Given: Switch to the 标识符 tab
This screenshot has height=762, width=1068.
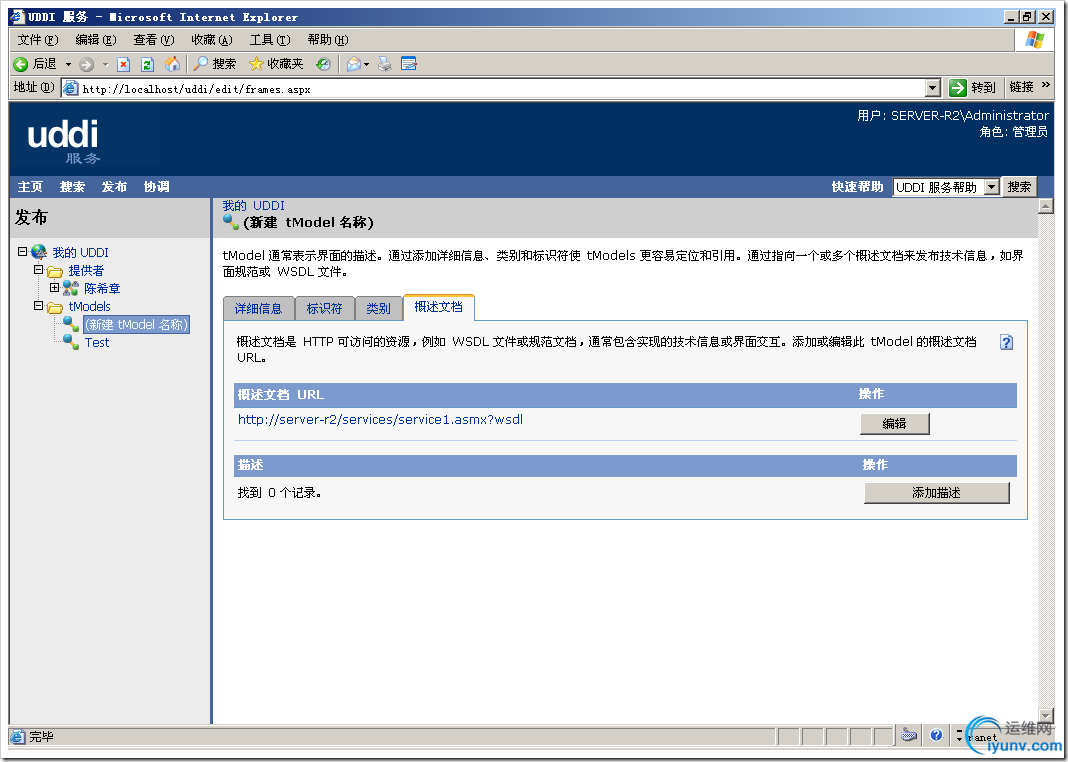Looking at the screenshot, I should pyautogui.click(x=324, y=308).
